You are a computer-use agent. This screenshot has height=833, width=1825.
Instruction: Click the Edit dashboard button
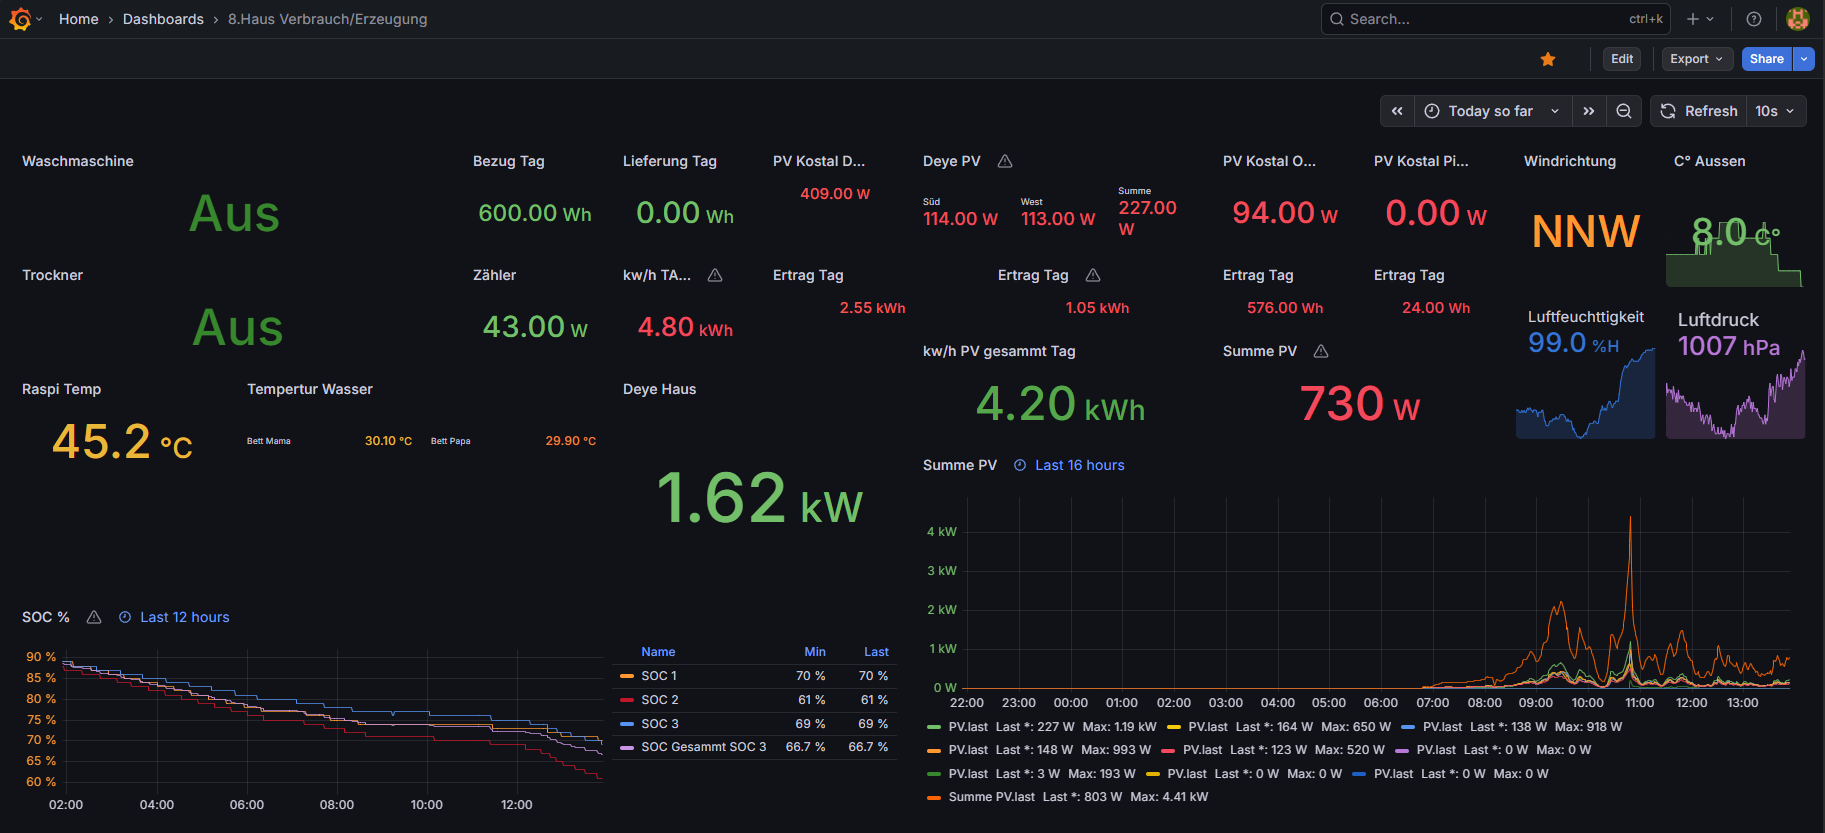coord(1622,59)
